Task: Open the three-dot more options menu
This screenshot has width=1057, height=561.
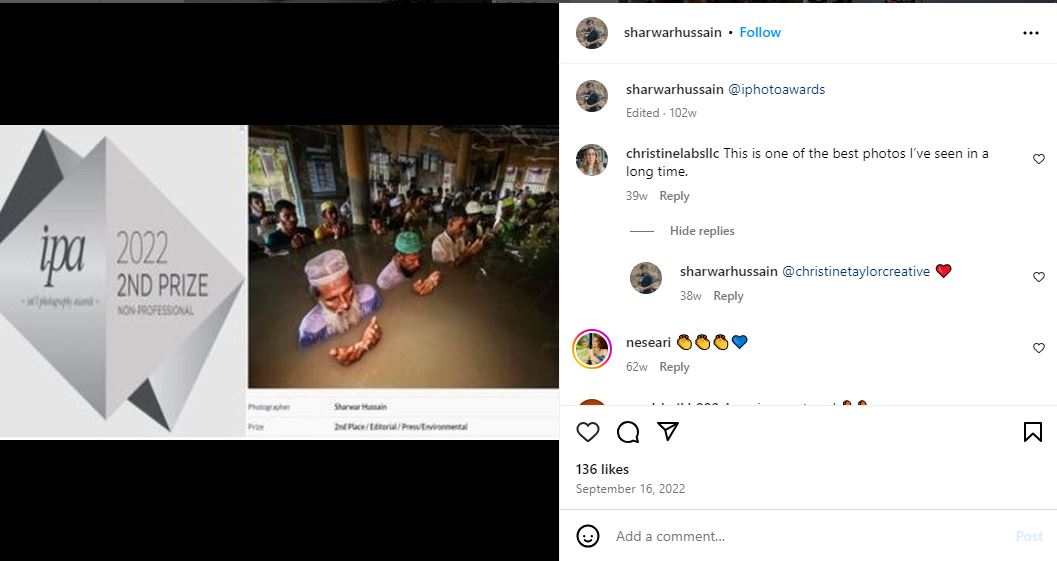Action: pos(1031,33)
